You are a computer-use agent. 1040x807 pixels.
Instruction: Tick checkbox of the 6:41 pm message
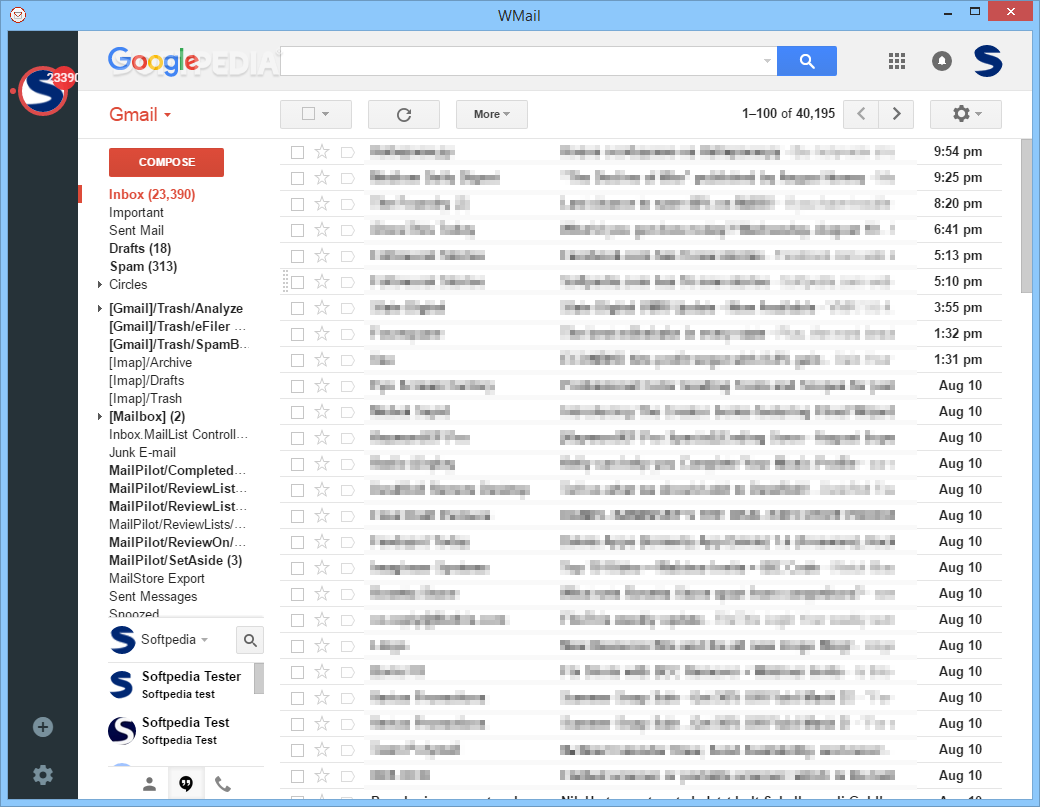point(297,230)
